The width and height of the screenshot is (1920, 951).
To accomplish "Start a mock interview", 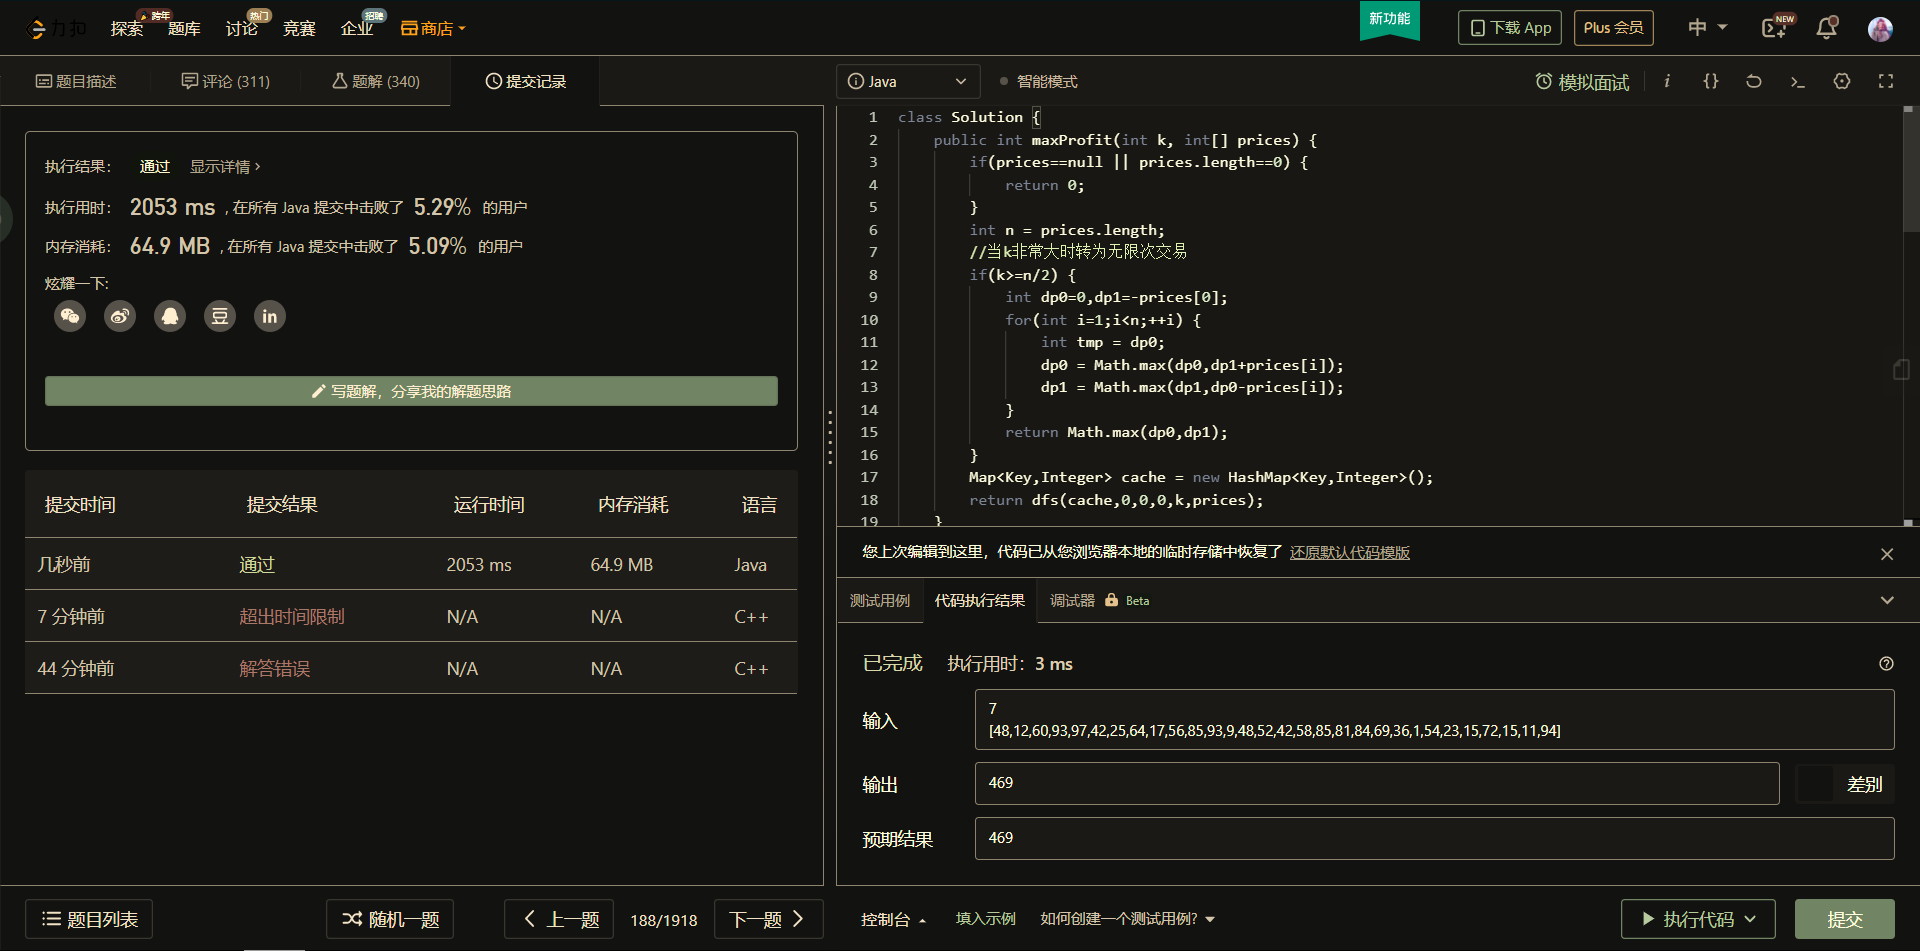I will click(x=1582, y=82).
